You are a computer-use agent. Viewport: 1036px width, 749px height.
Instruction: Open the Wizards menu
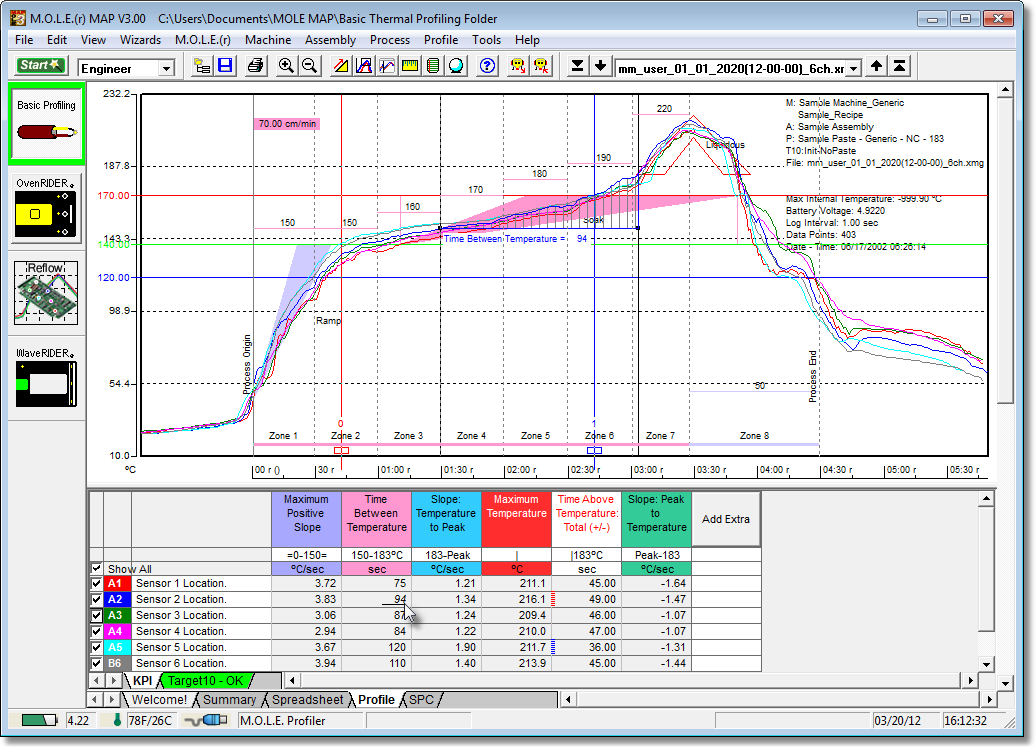pos(140,40)
